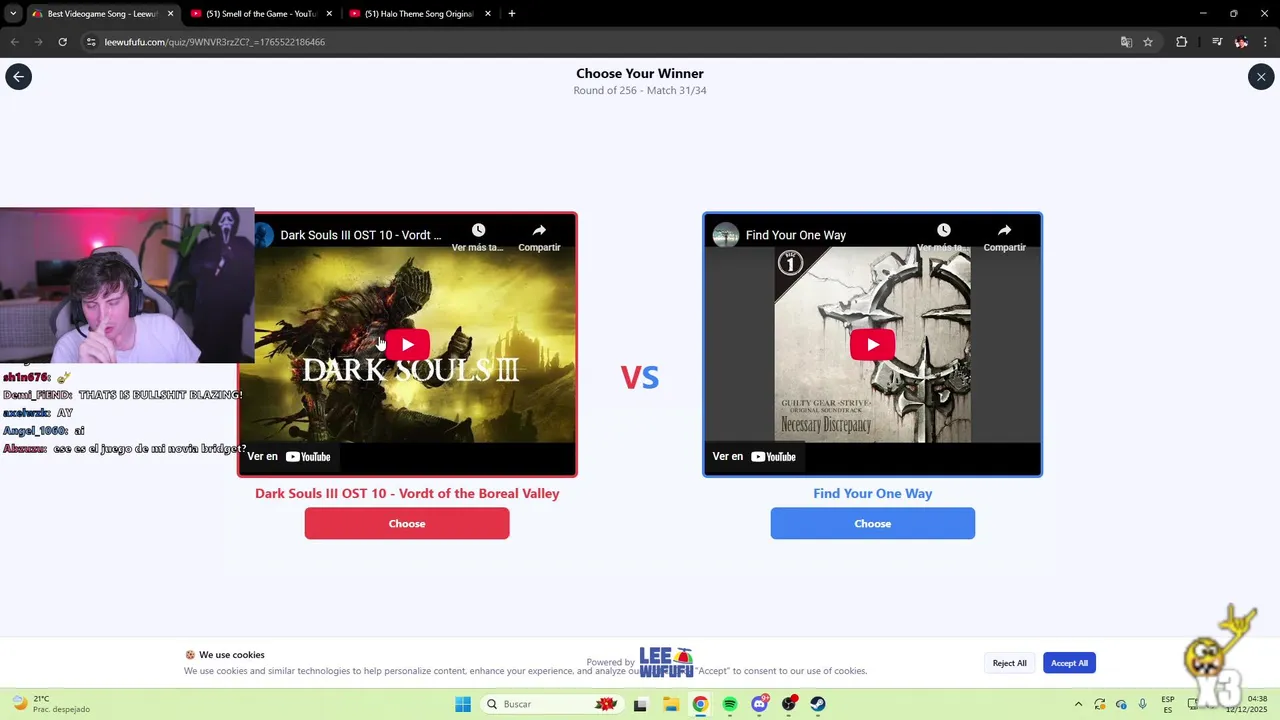Image resolution: width=1280 pixels, height=720 pixels.
Task: Click the share arrow on Find Your One Way video
Action: tap(1004, 230)
